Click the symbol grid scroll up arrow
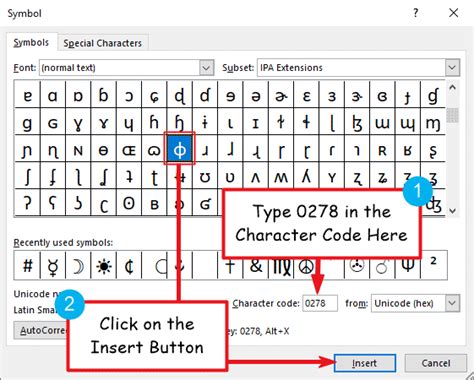This screenshot has height=380, width=474. click(452, 88)
